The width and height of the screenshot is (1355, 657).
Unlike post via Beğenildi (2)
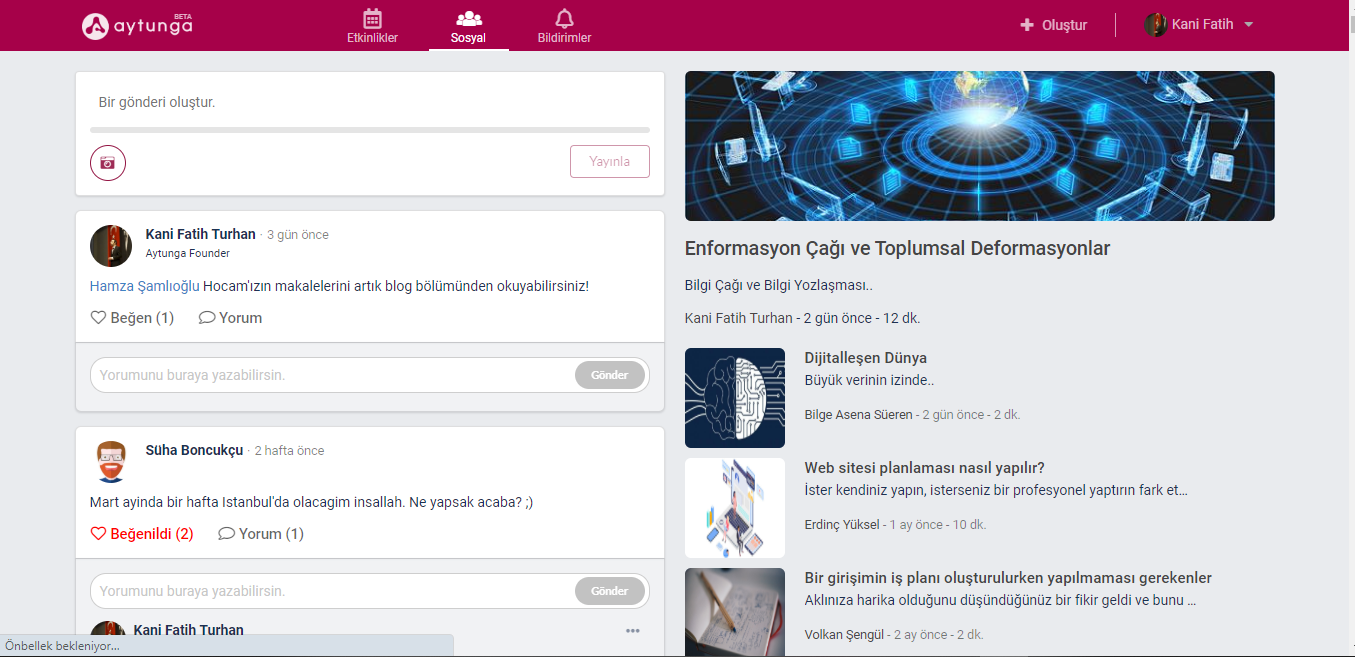coord(142,534)
